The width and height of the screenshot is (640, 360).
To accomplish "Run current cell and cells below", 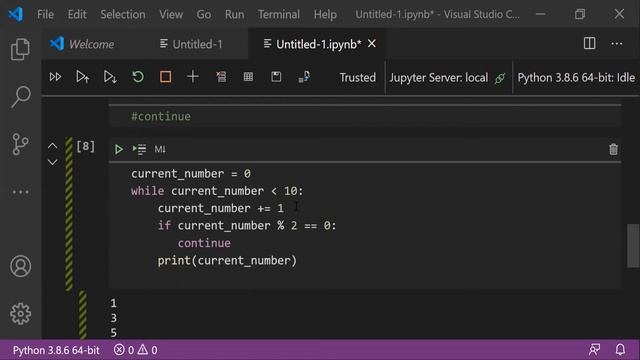I will [110, 77].
